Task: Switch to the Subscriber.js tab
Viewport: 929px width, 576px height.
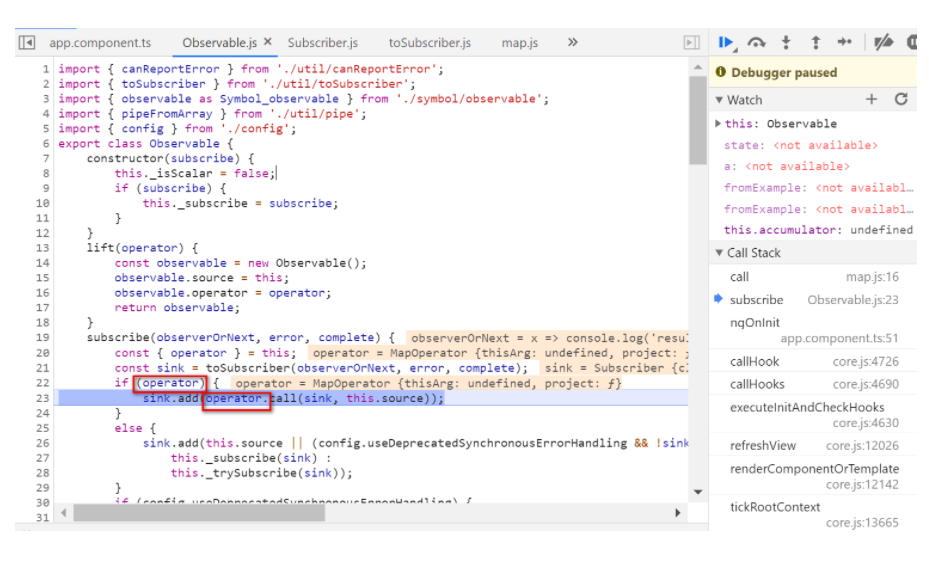Action: [322, 42]
